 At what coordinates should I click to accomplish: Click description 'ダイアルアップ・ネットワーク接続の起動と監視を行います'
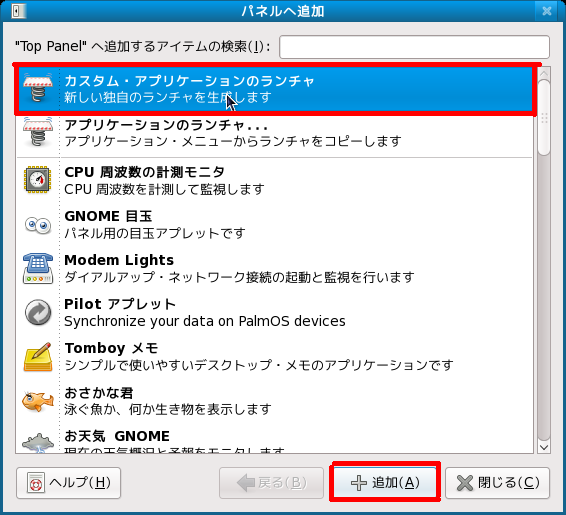click(x=239, y=277)
